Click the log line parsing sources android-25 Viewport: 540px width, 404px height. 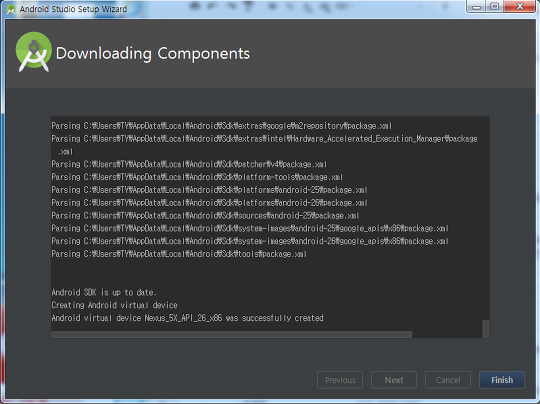pos(205,216)
